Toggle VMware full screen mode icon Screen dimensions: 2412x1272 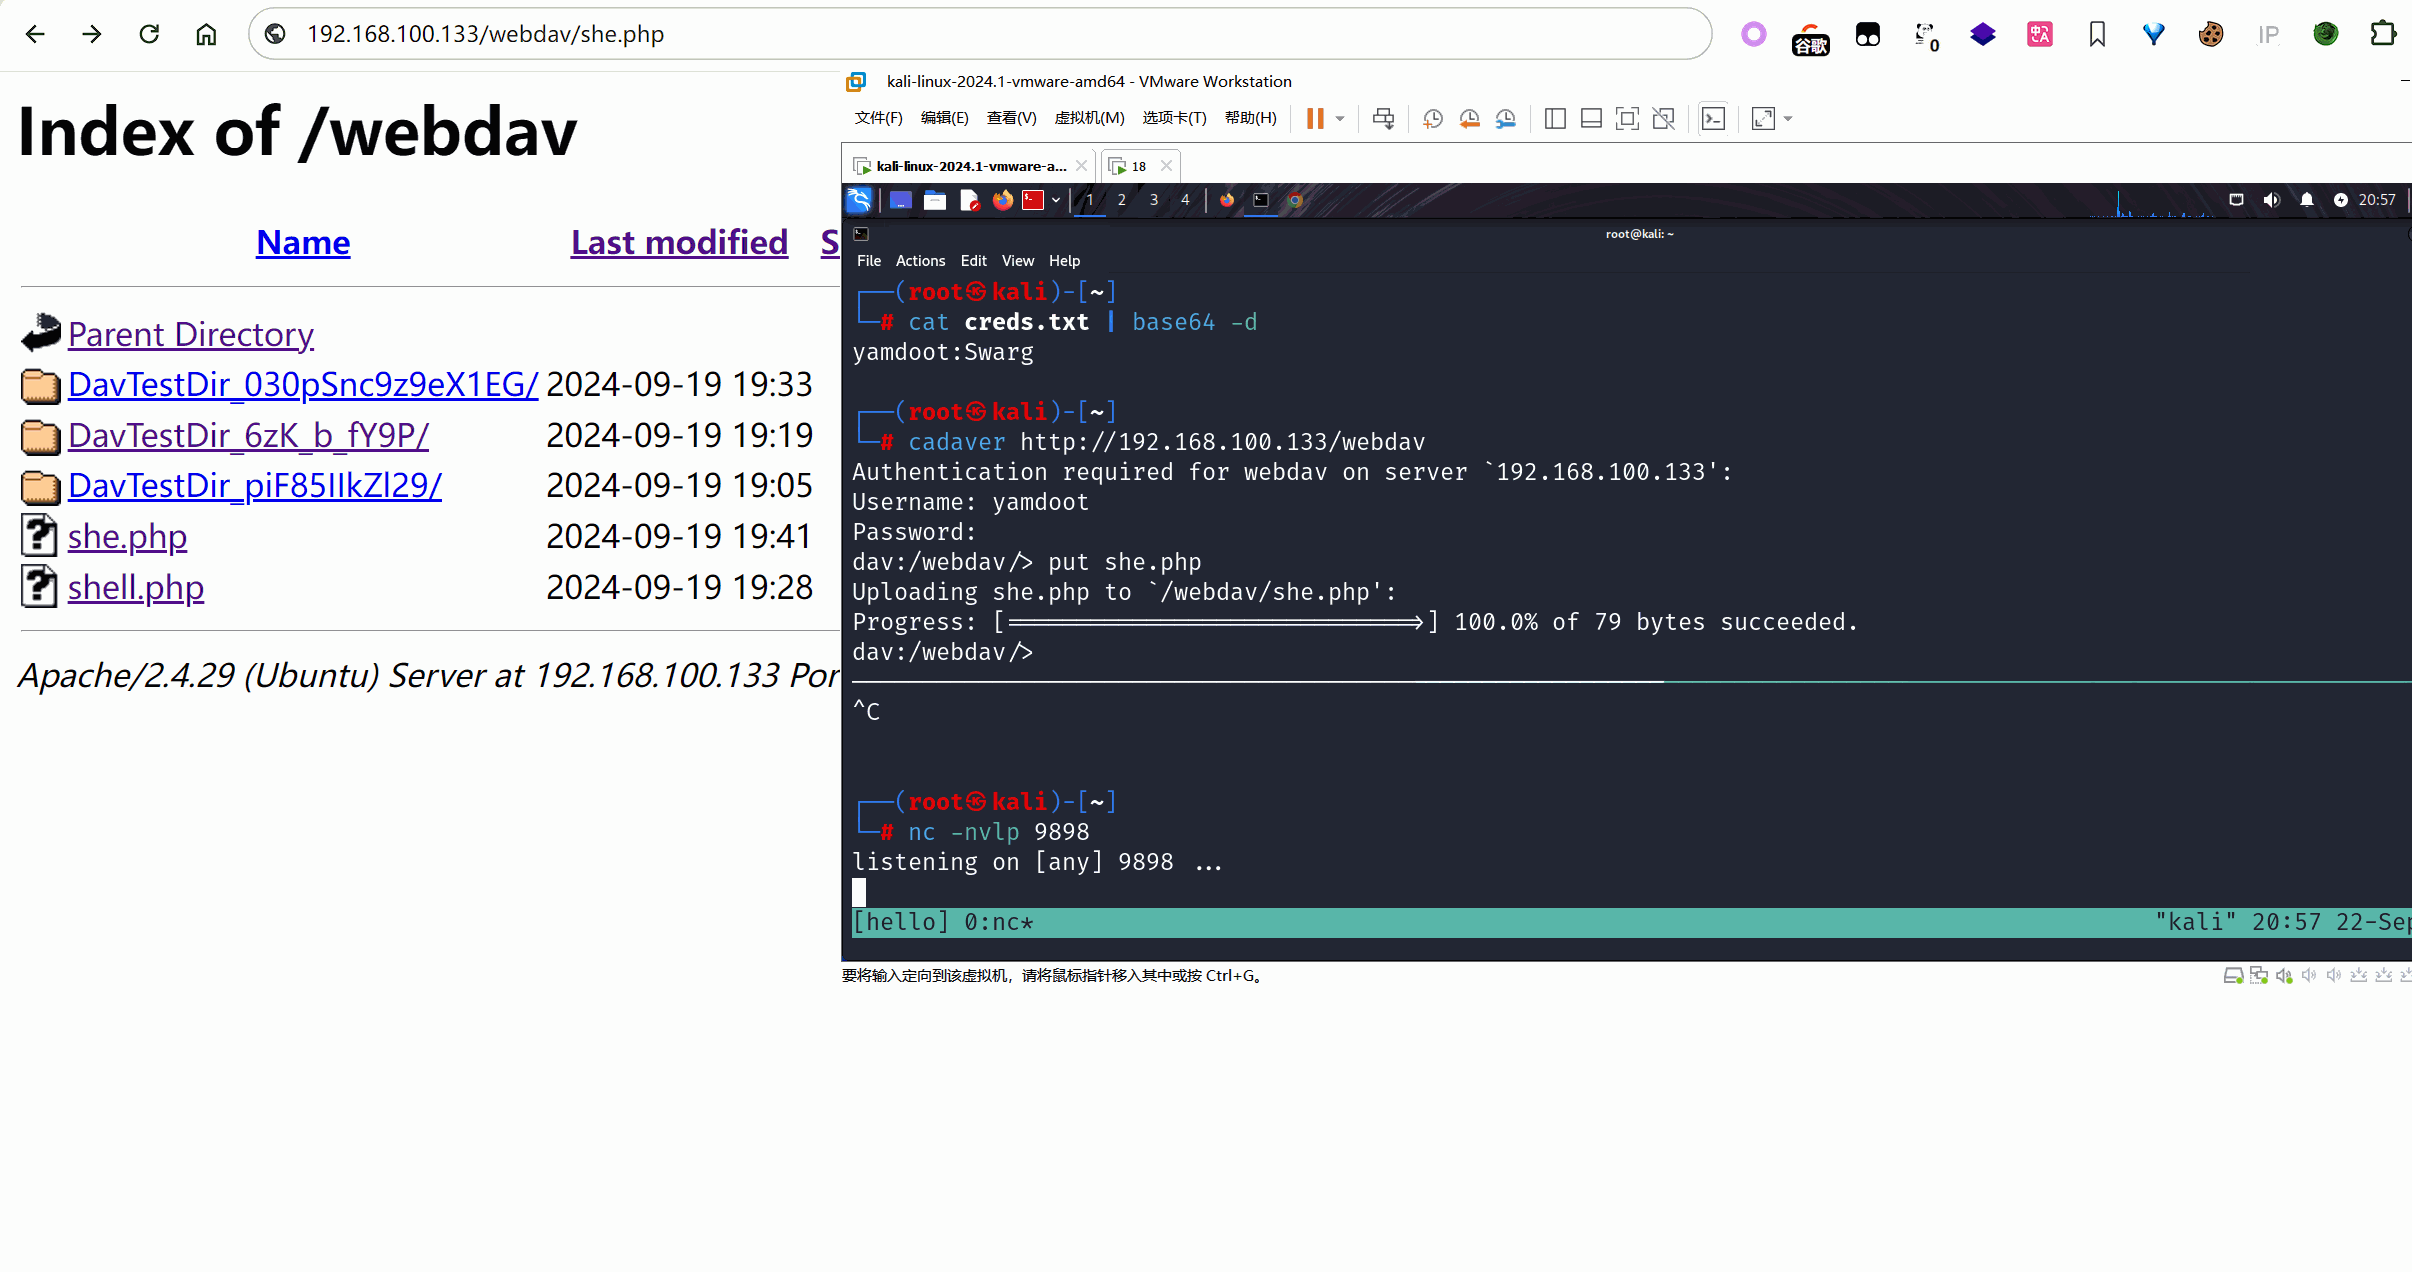[x=1627, y=119]
